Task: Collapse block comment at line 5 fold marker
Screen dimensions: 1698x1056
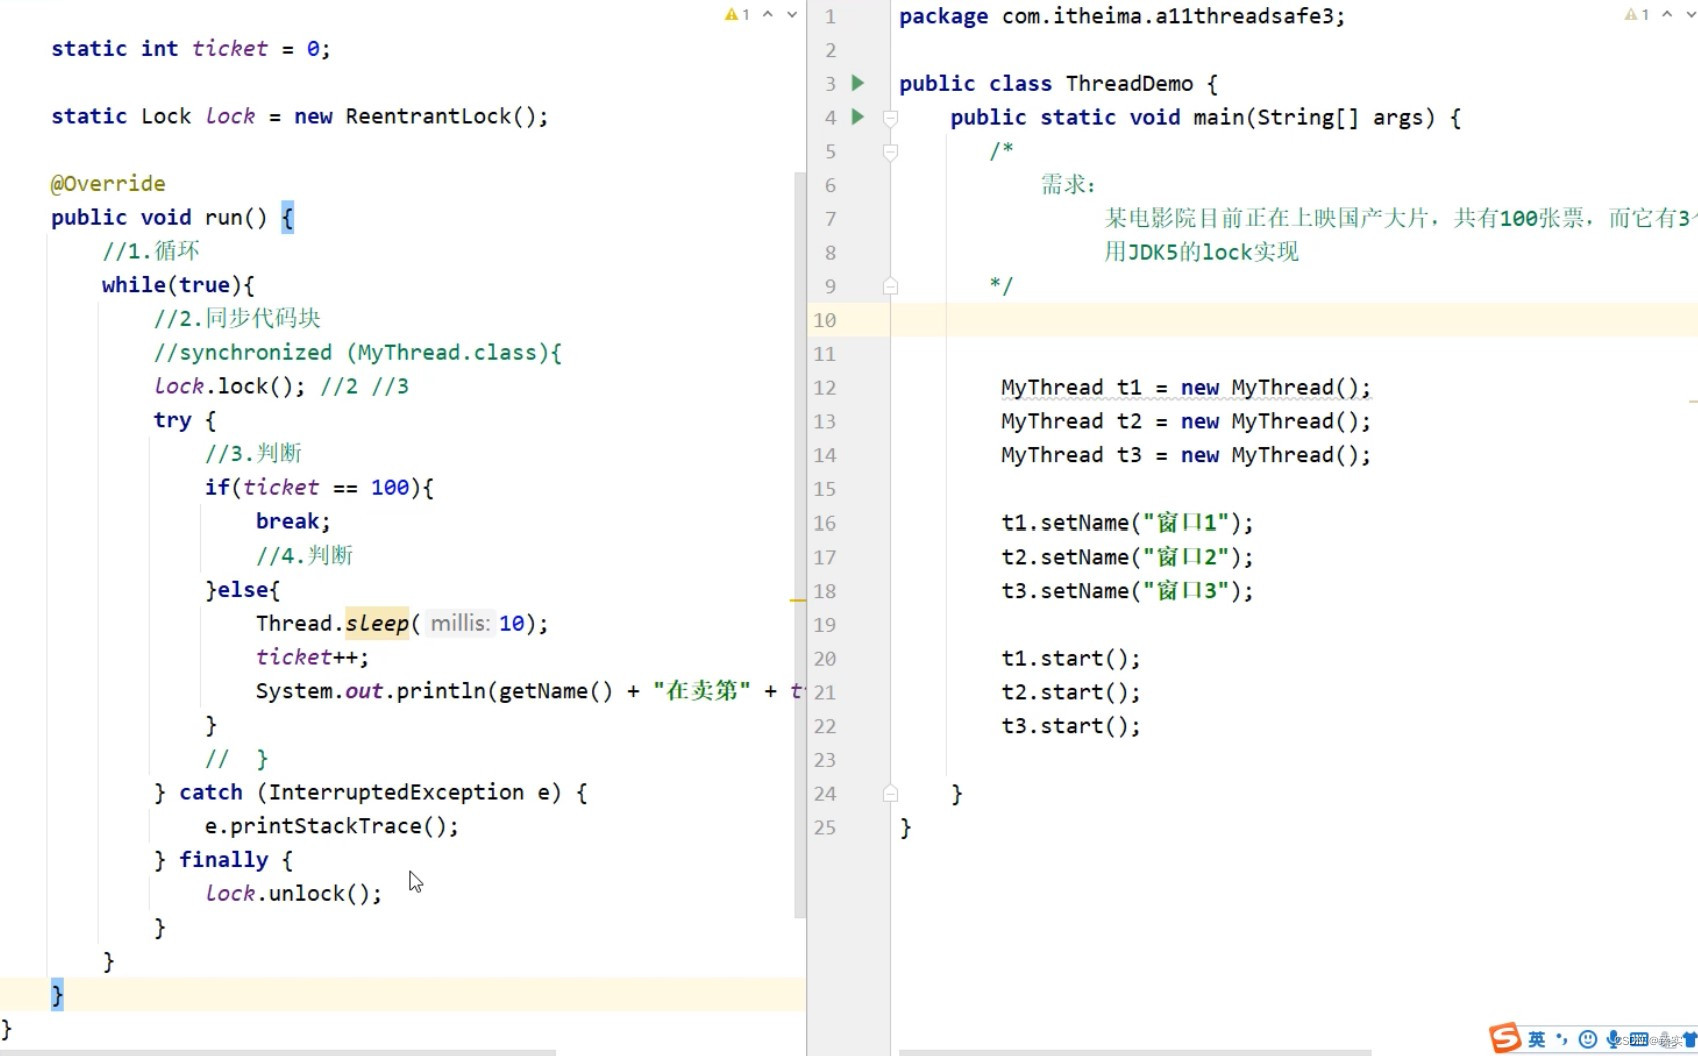Action: click(x=890, y=152)
